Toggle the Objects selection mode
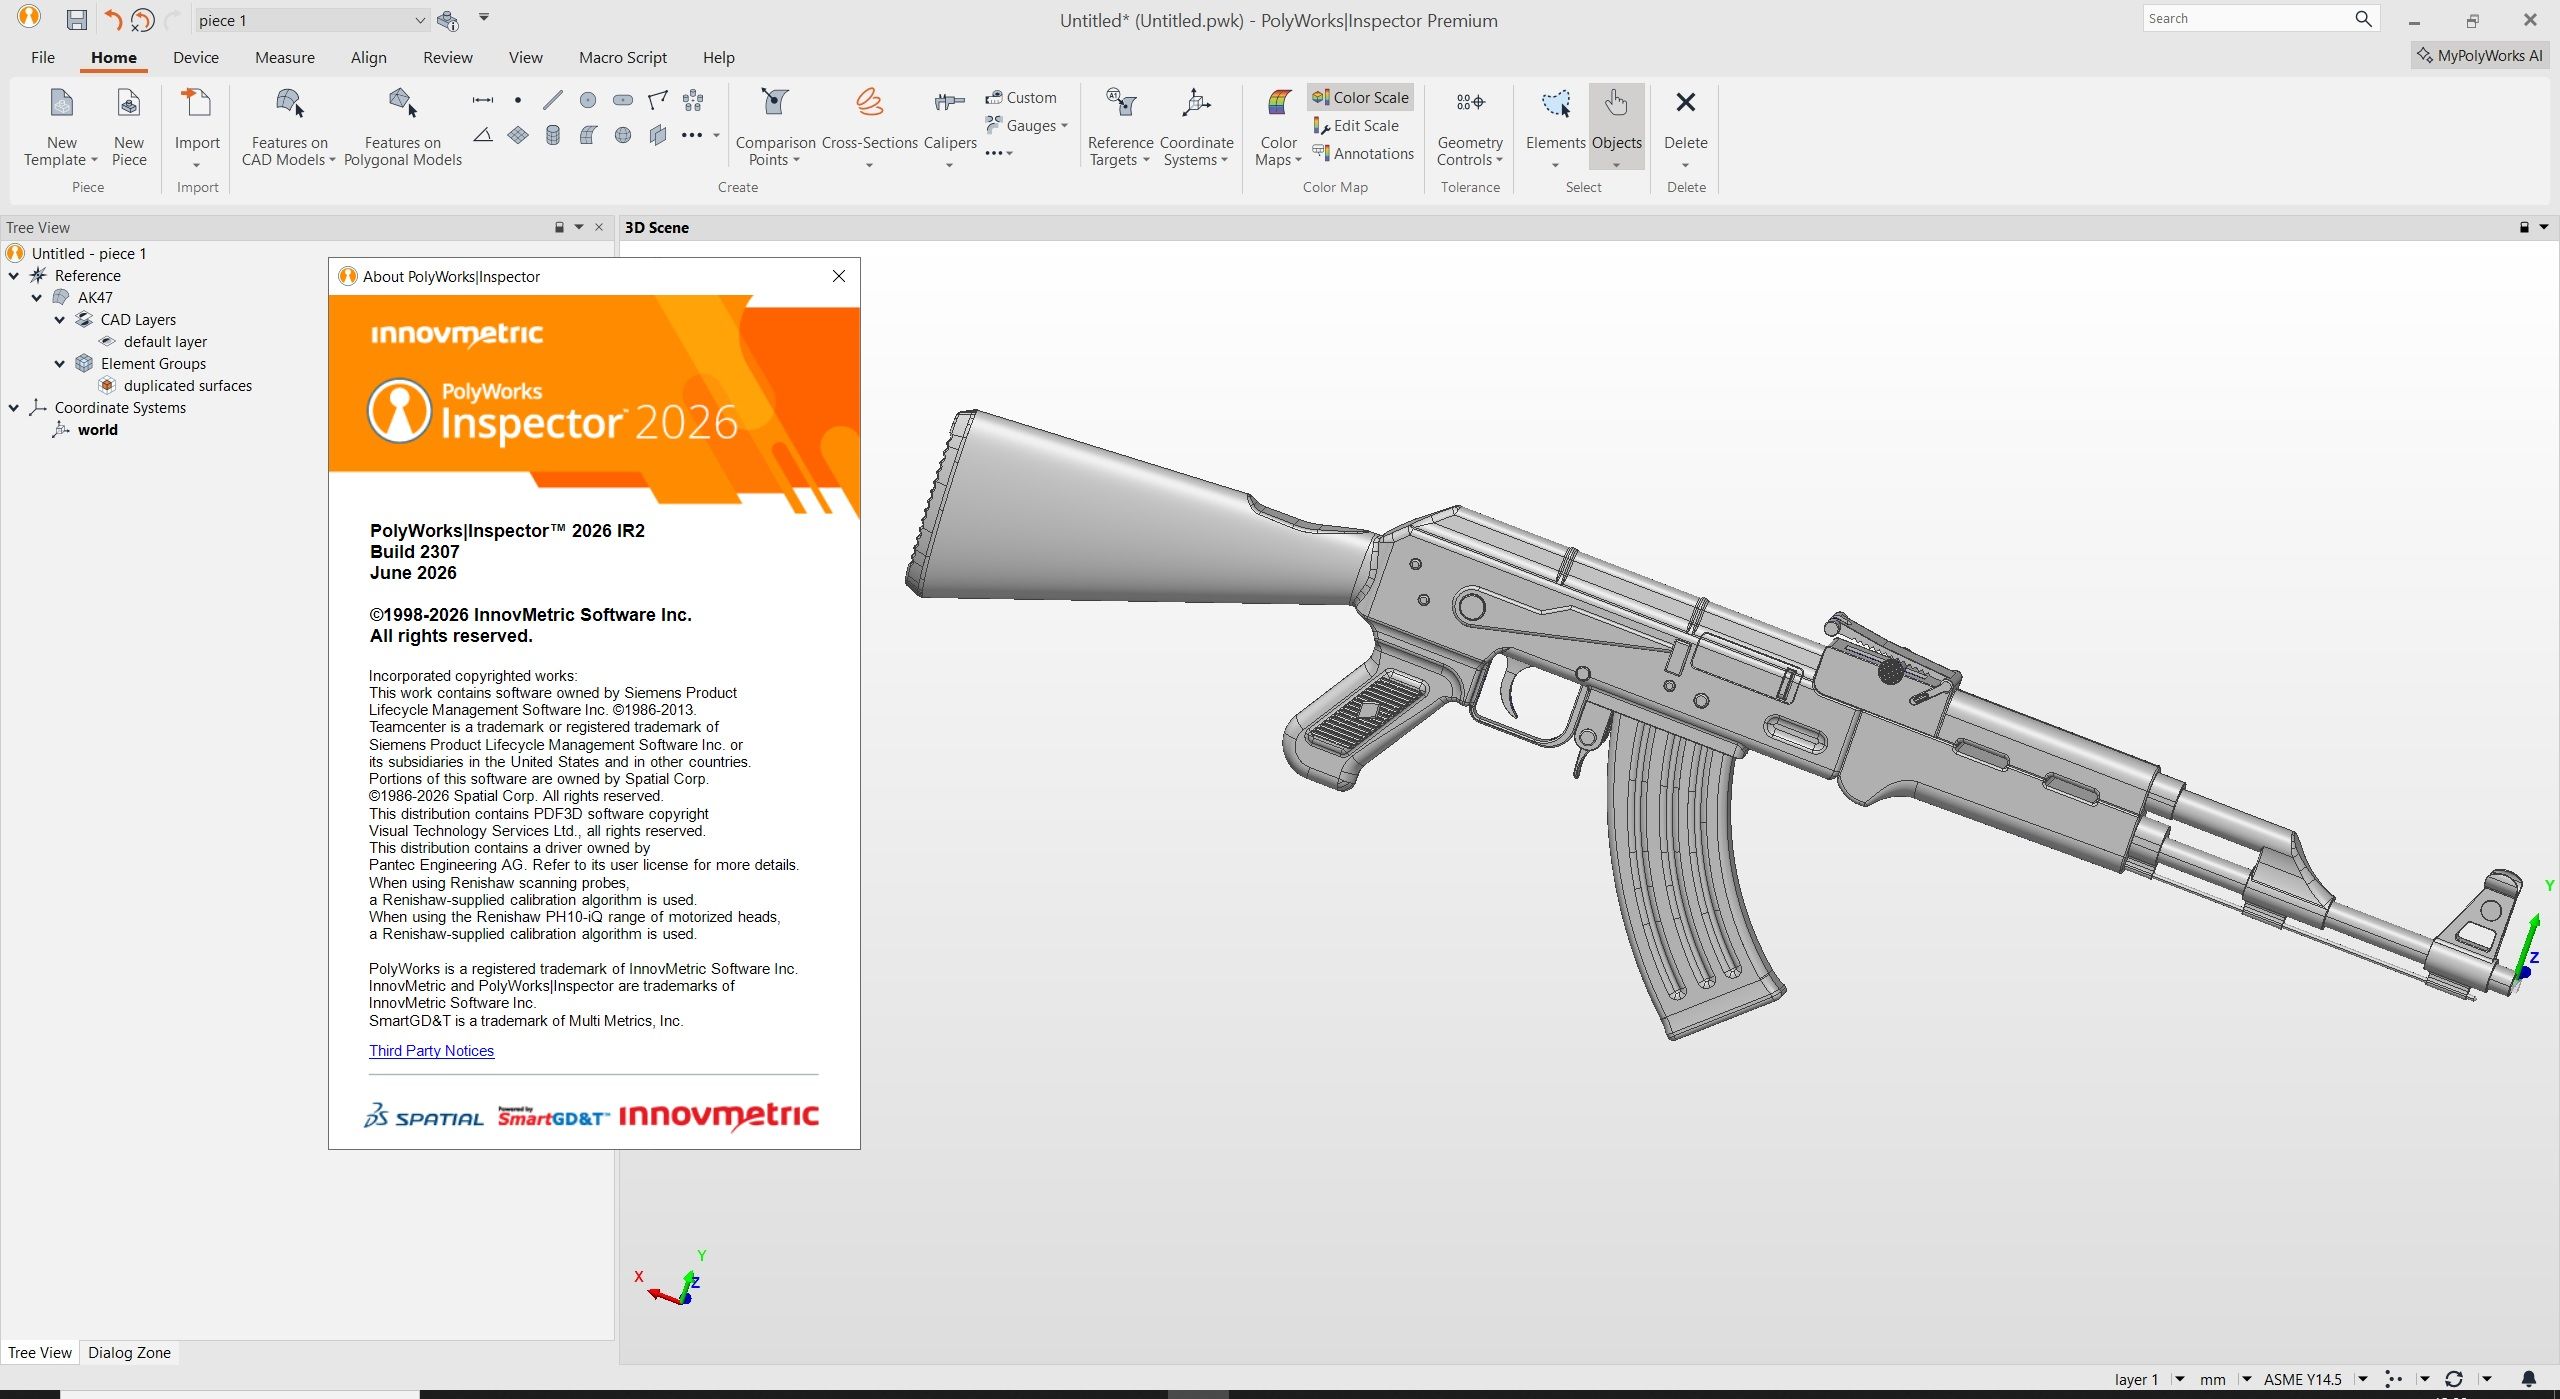This screenshot has height=1399, width=2560. (x=1617, y=127)
